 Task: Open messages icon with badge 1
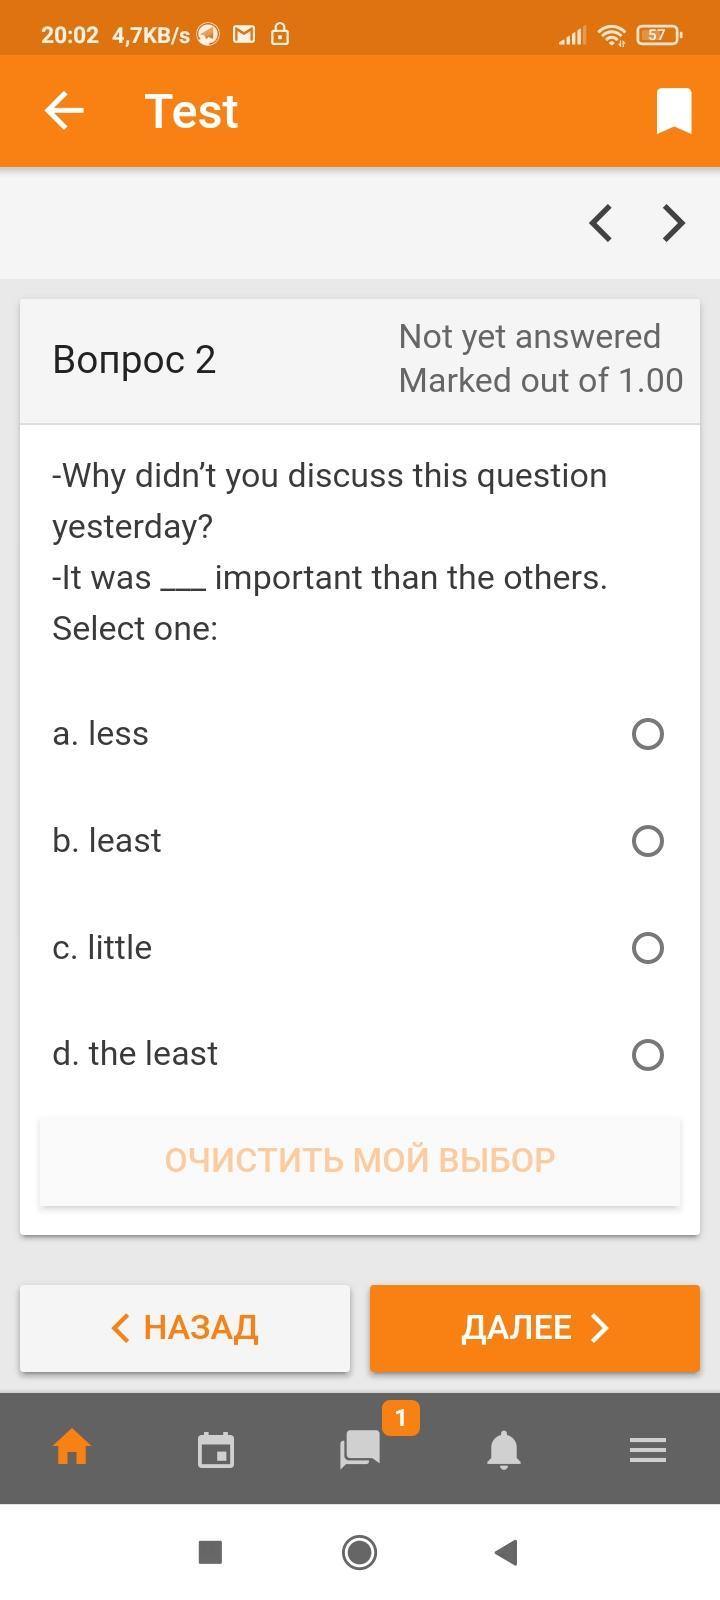tap(360, 1448)
